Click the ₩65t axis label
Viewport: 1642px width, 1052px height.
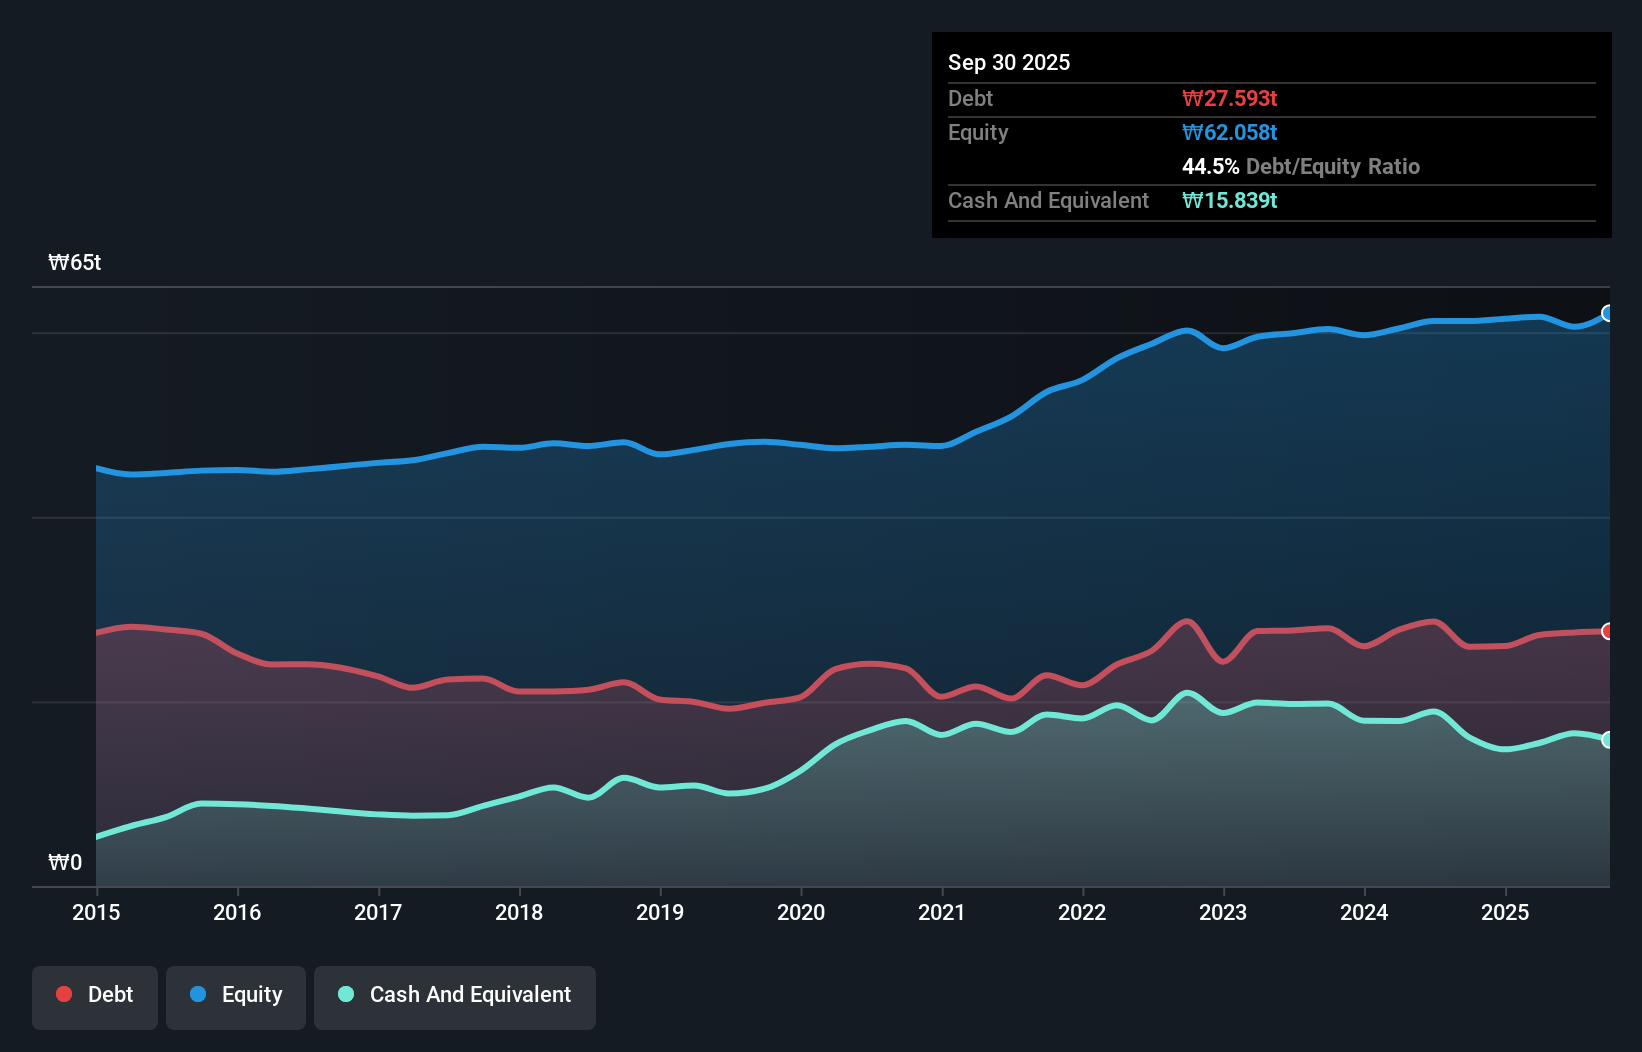click(74, 262)
